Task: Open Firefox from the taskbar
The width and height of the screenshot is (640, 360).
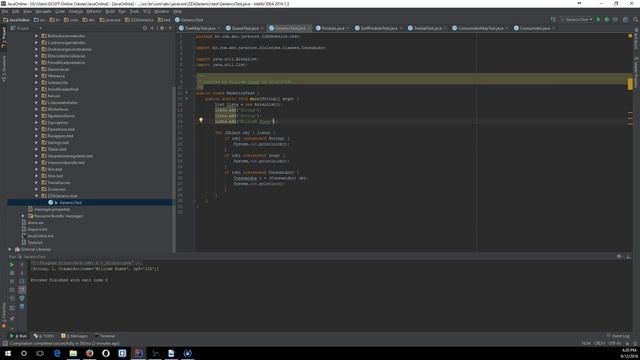Action: point(89,353)
